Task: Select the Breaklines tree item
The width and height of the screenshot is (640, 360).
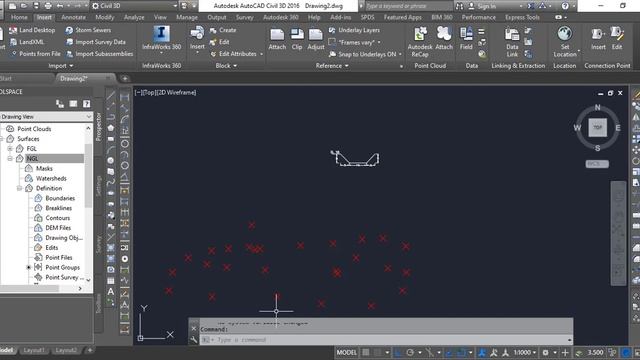Action: tap(58, 208)
